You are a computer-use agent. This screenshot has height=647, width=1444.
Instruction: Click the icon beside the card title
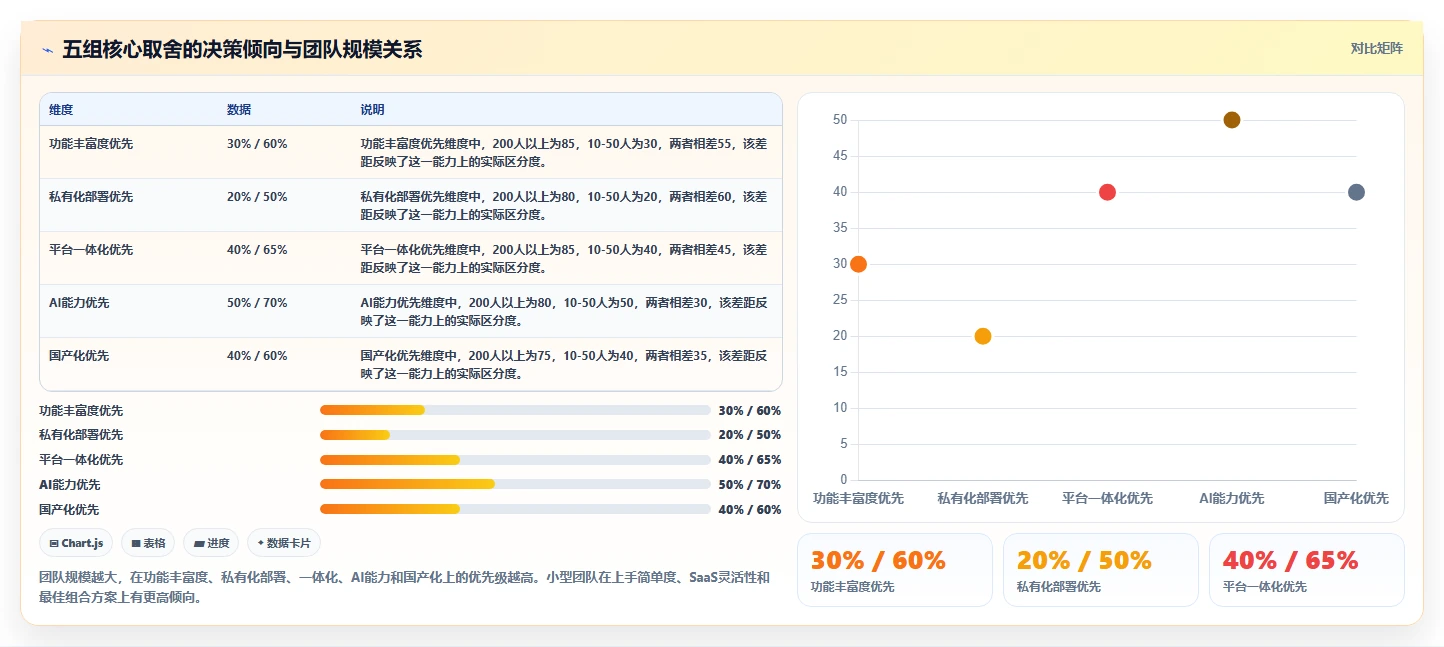point(47,50)
